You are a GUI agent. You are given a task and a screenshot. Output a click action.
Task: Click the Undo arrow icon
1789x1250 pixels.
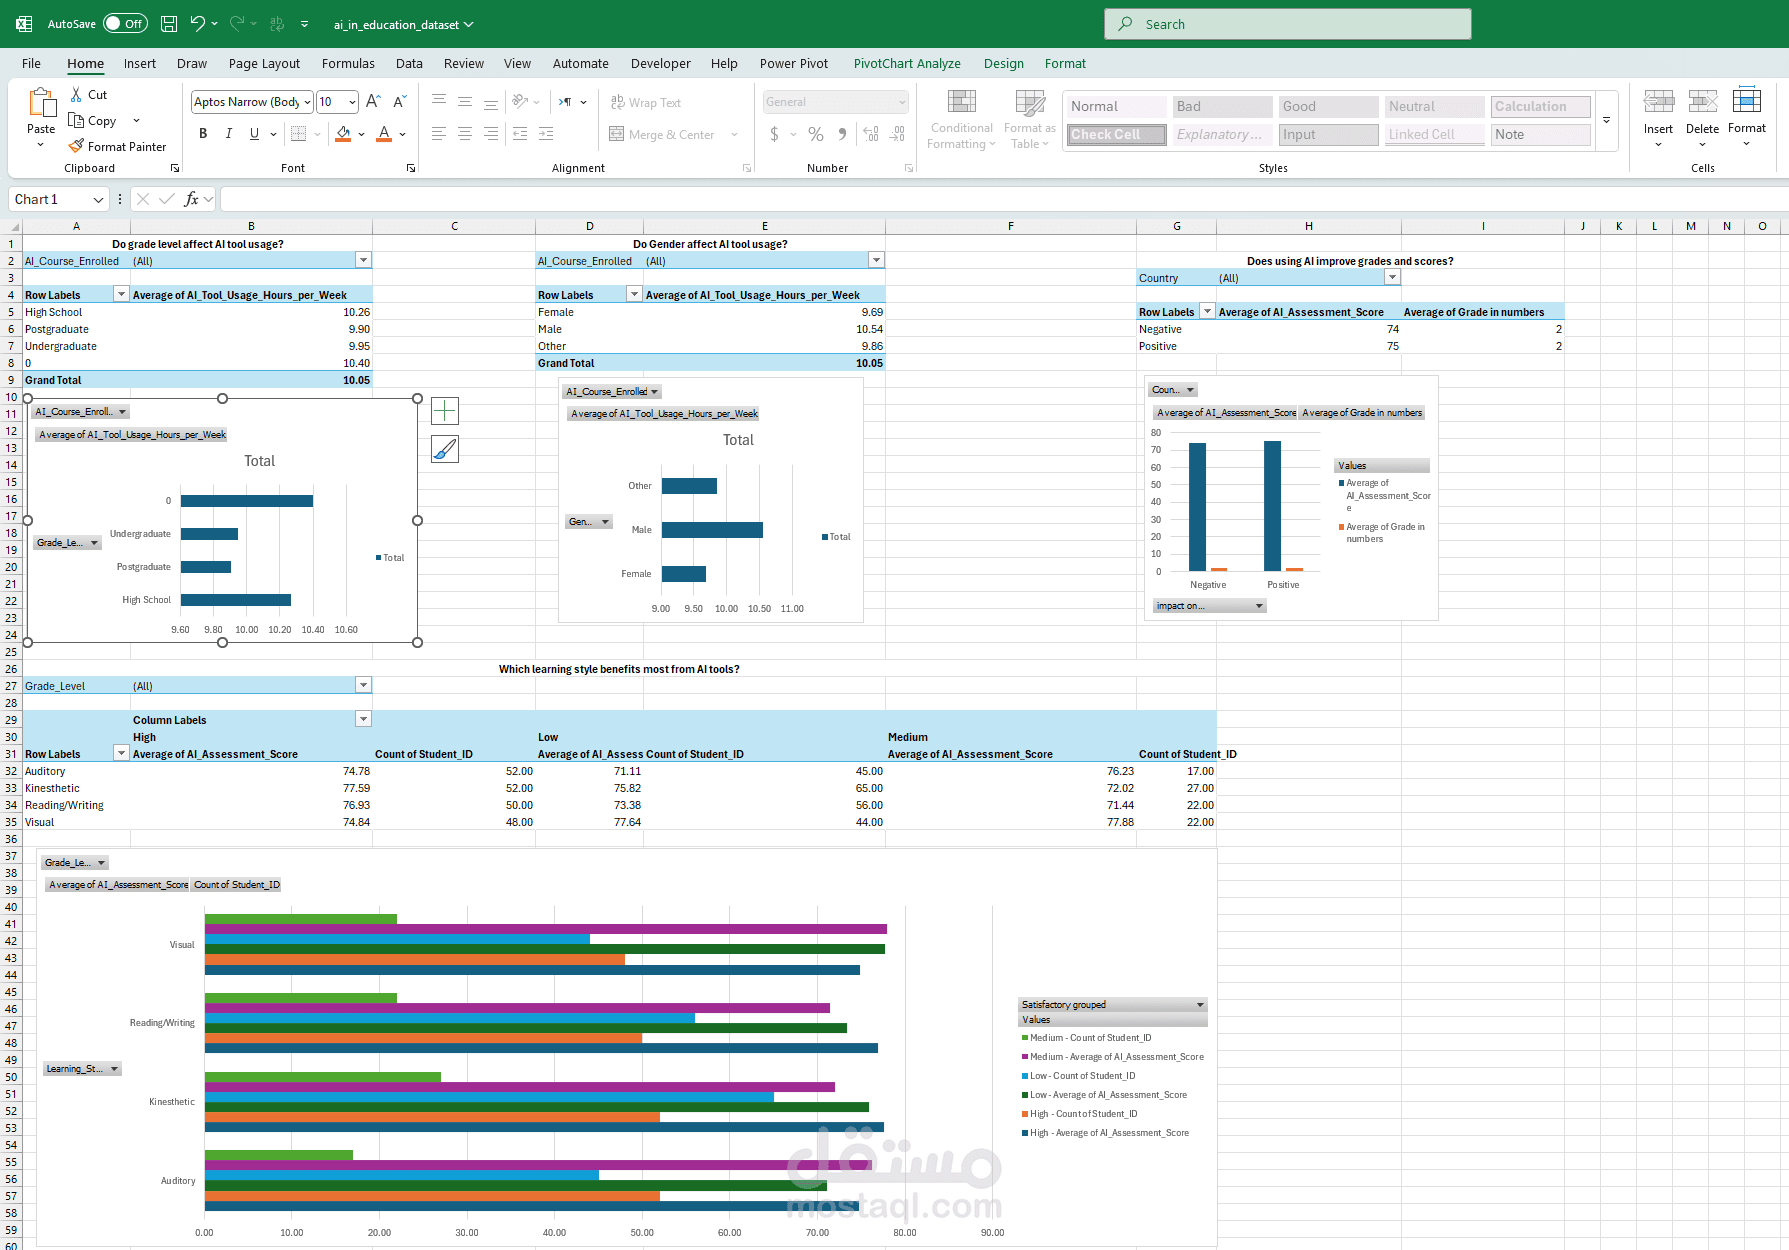pos(197,24)
